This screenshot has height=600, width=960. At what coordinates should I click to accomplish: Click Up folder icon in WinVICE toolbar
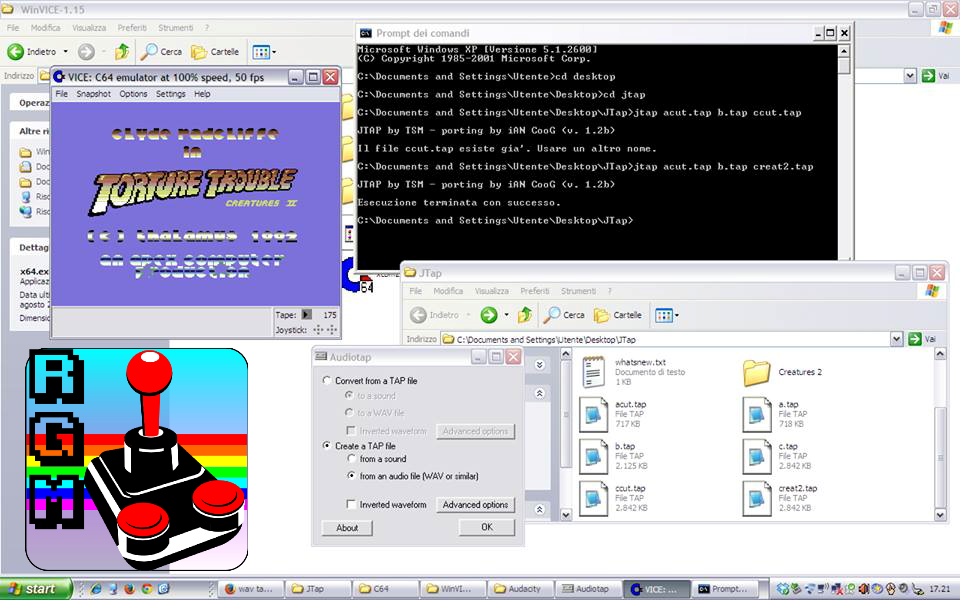click(x=122, y=51)
